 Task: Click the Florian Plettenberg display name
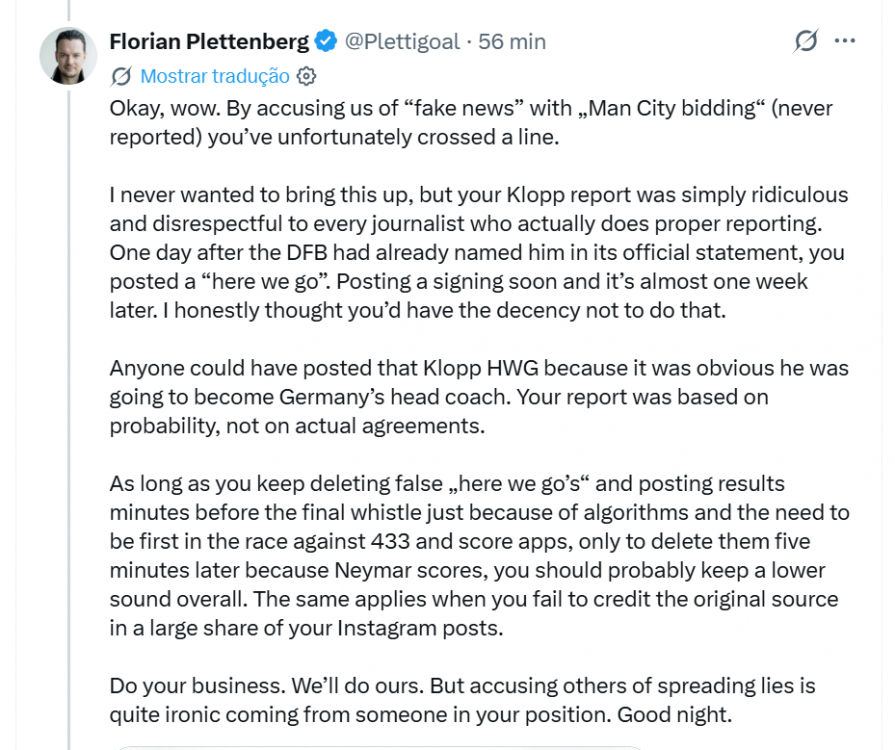point(209,41)
